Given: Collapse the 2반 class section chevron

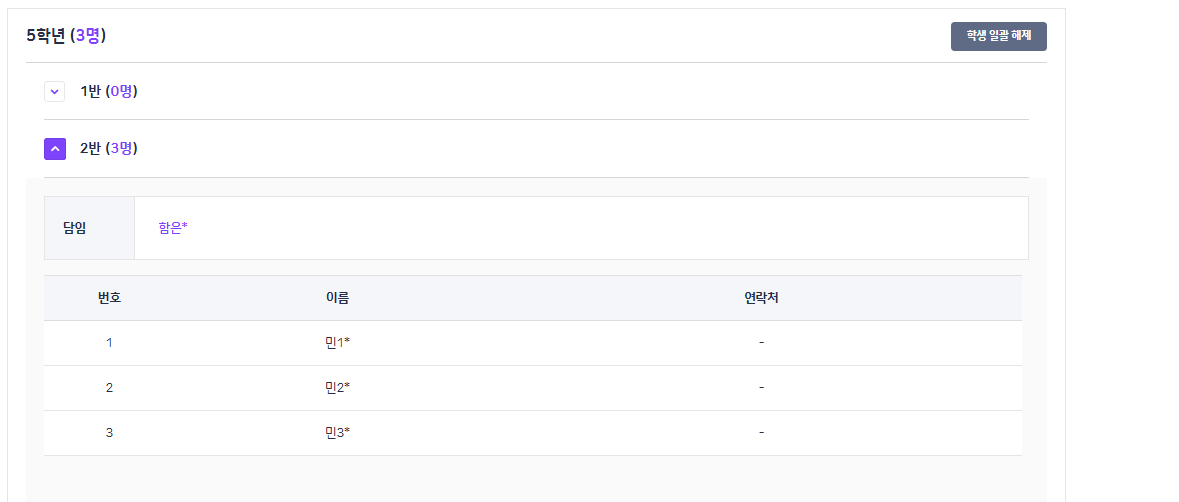Looking at the screenshot, I should click(54, 149).
